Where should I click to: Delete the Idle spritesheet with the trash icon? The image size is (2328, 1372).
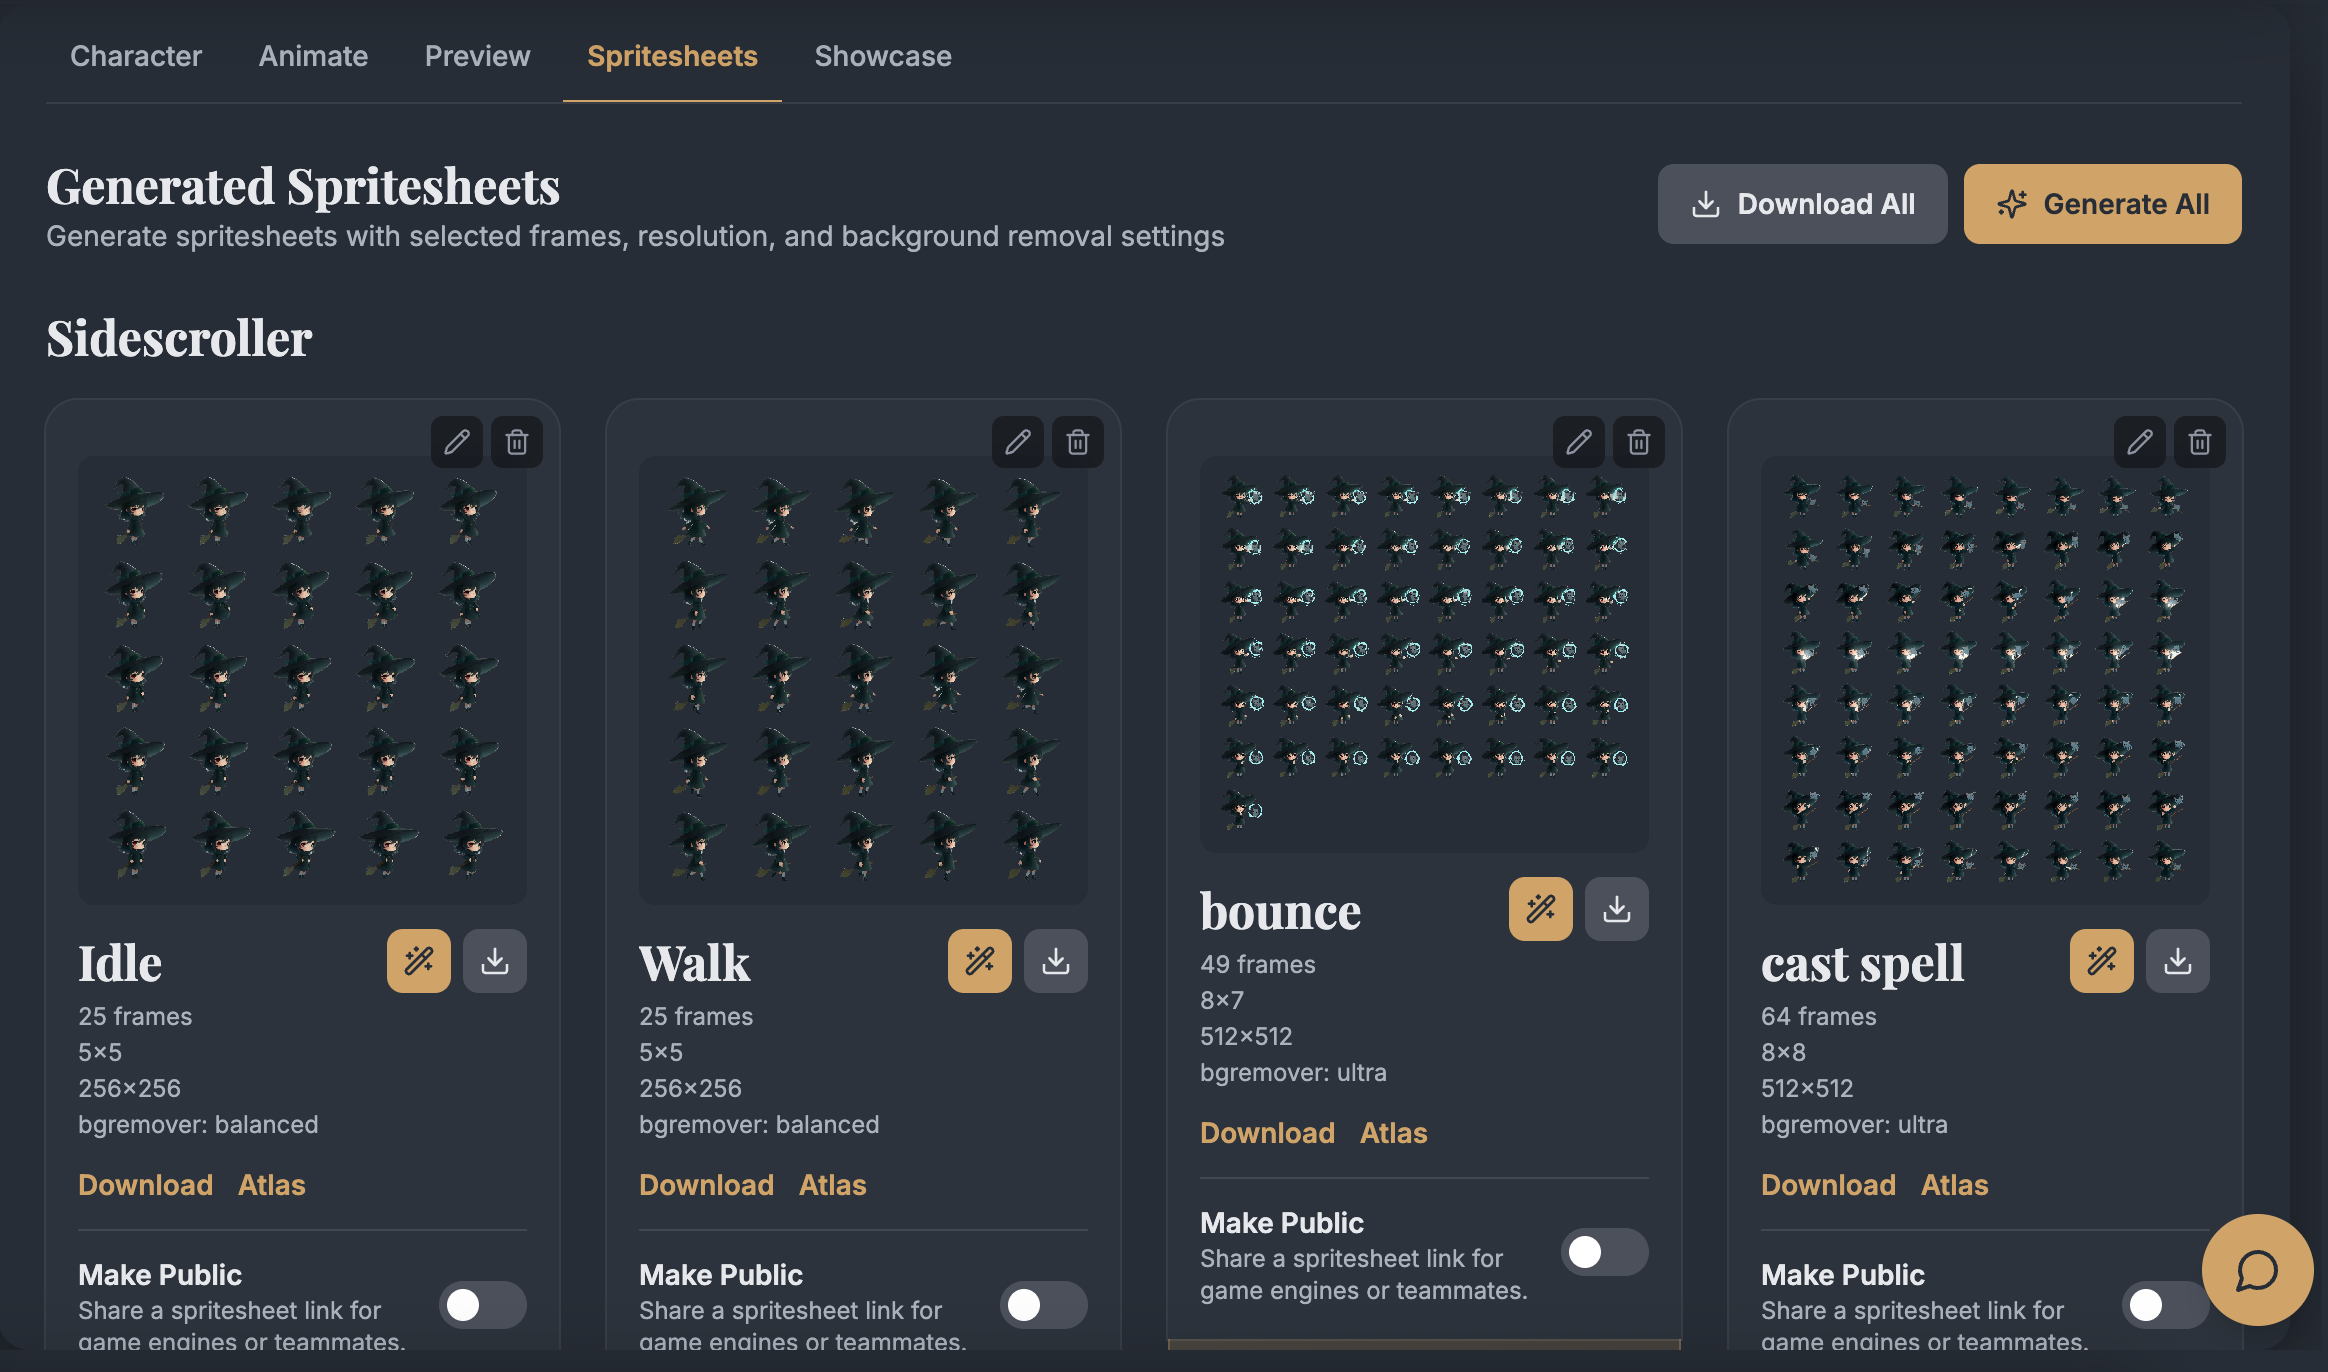(517, 442)
